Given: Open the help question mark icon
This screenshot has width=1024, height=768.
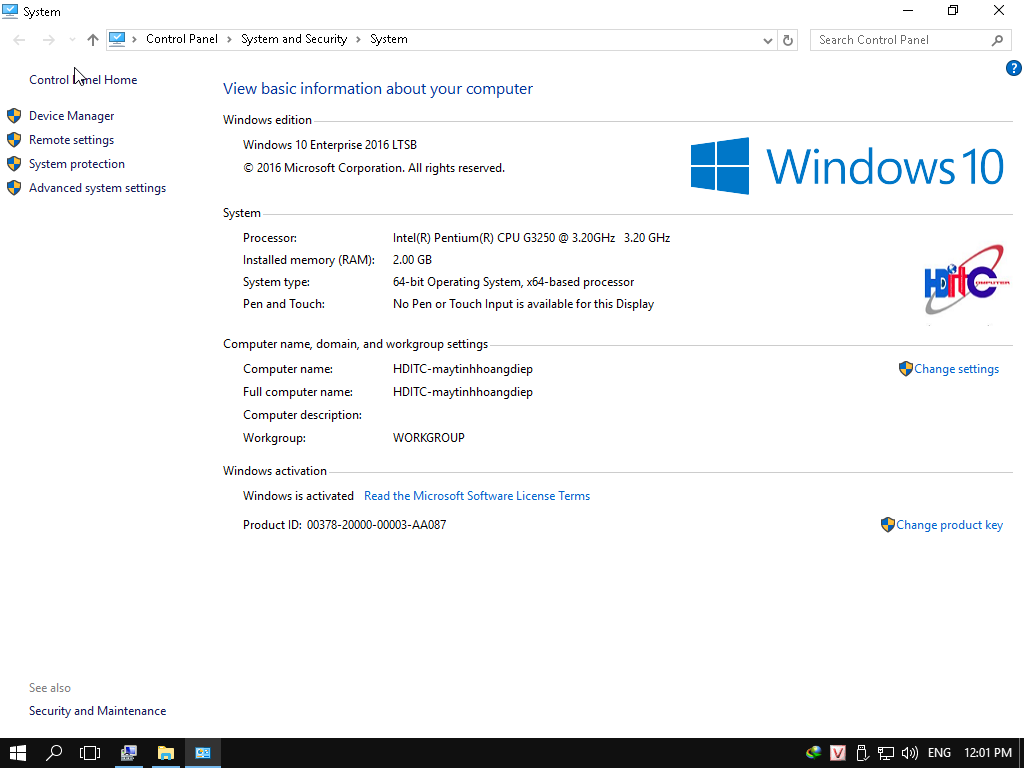Looking at the screenshot, I should pyautogui.click(x=1013, y=68).
